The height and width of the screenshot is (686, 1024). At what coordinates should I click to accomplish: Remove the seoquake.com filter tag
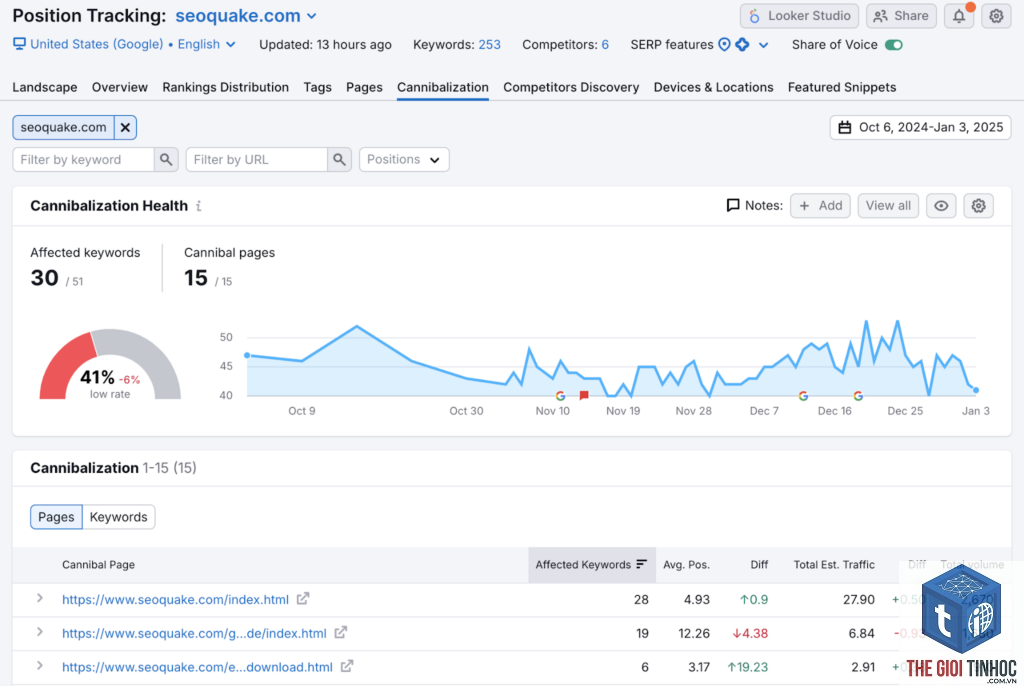tap(125, 127)
